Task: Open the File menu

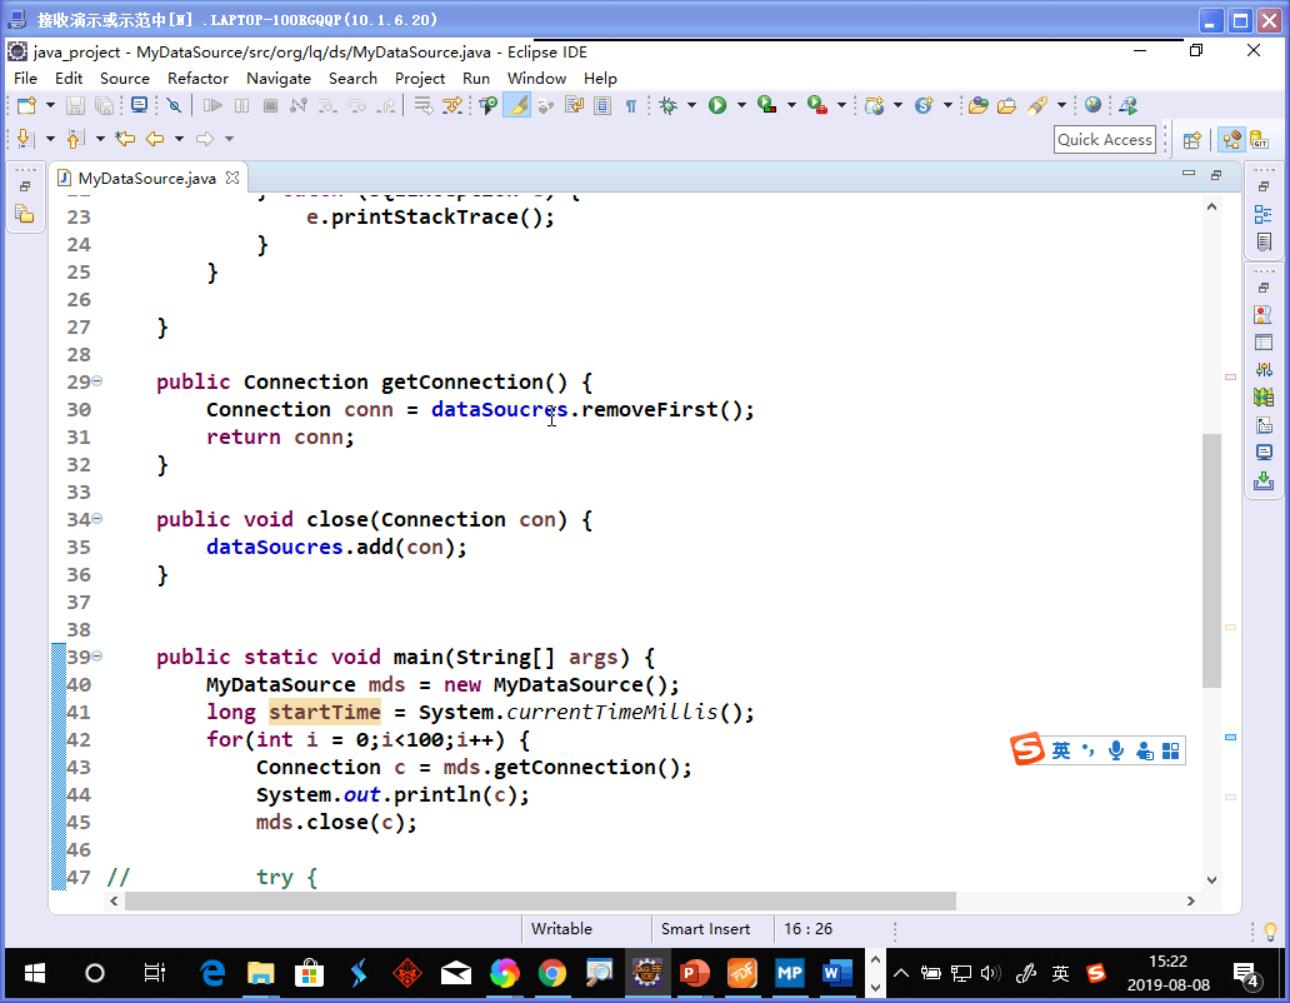Action: (x=25, y=78)
